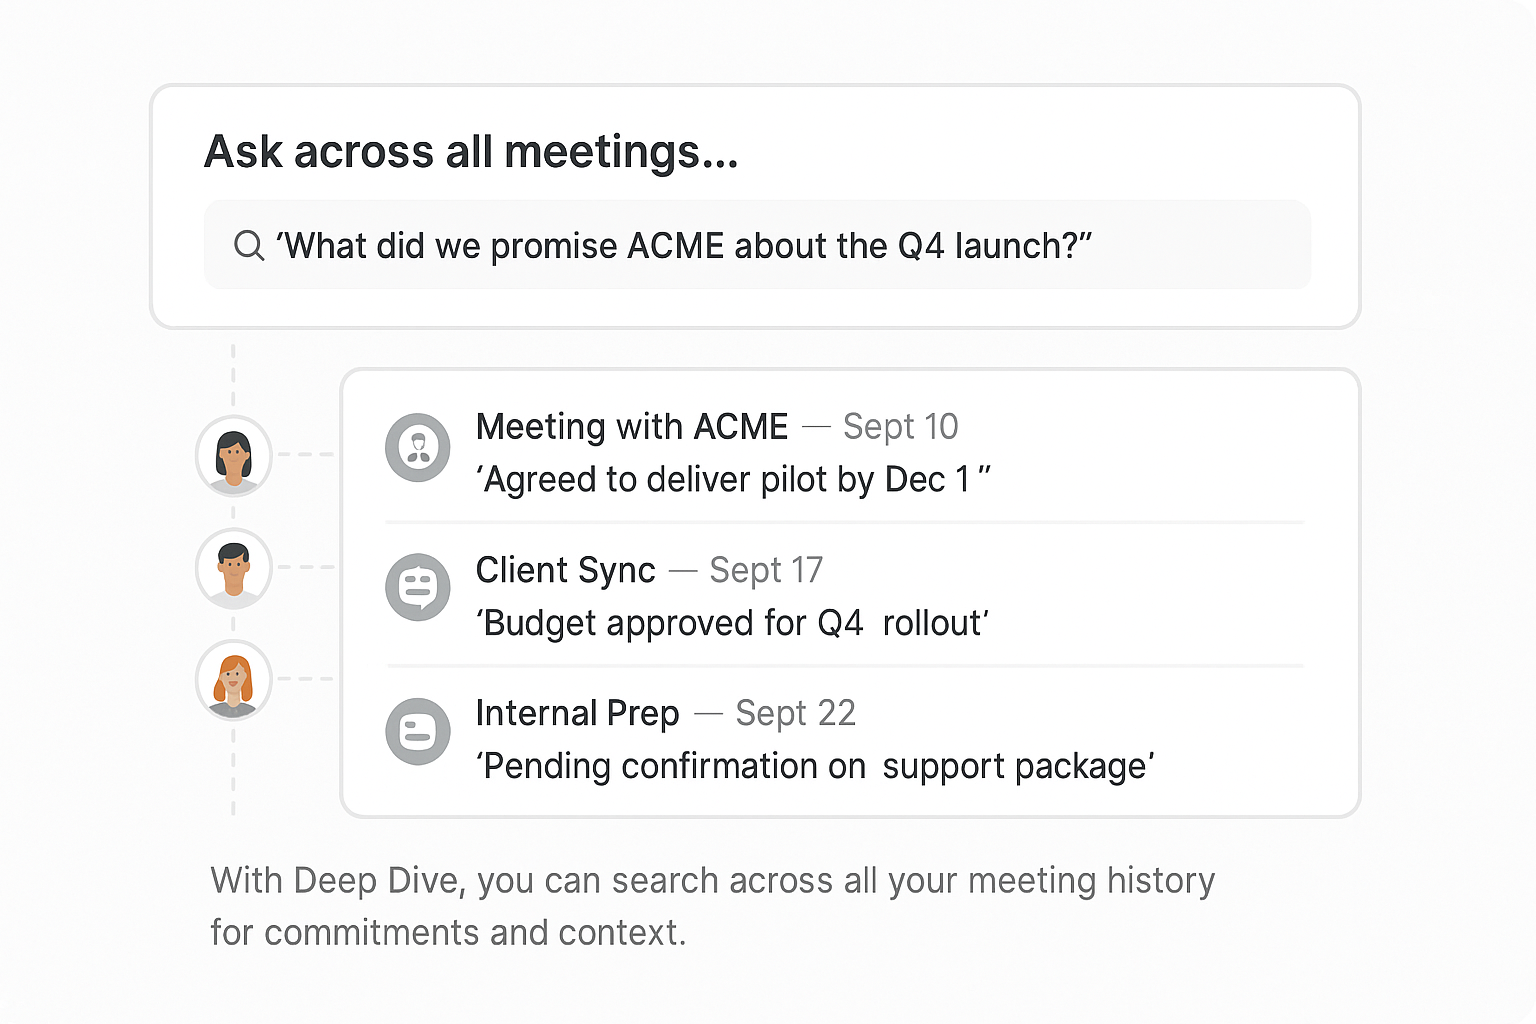Click the Deep Dive description text

tap(712, 881)
